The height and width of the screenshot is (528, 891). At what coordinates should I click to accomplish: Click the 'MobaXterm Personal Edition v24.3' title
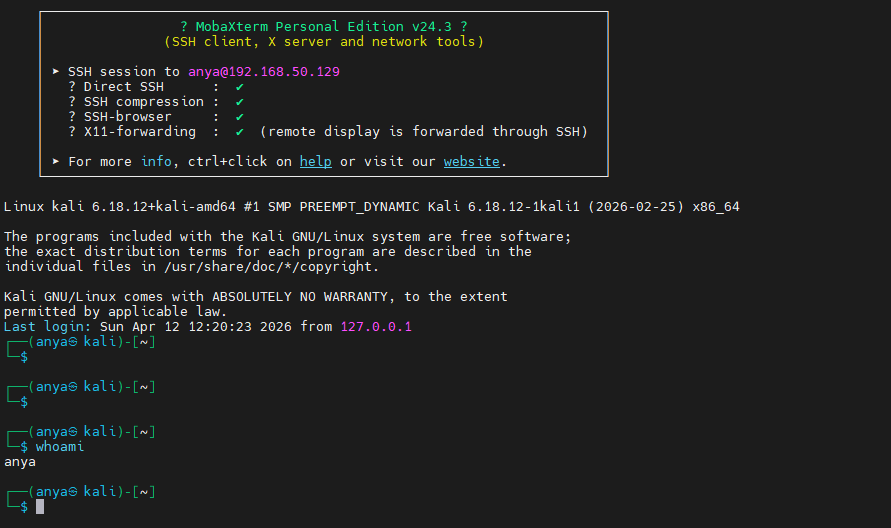324,26
